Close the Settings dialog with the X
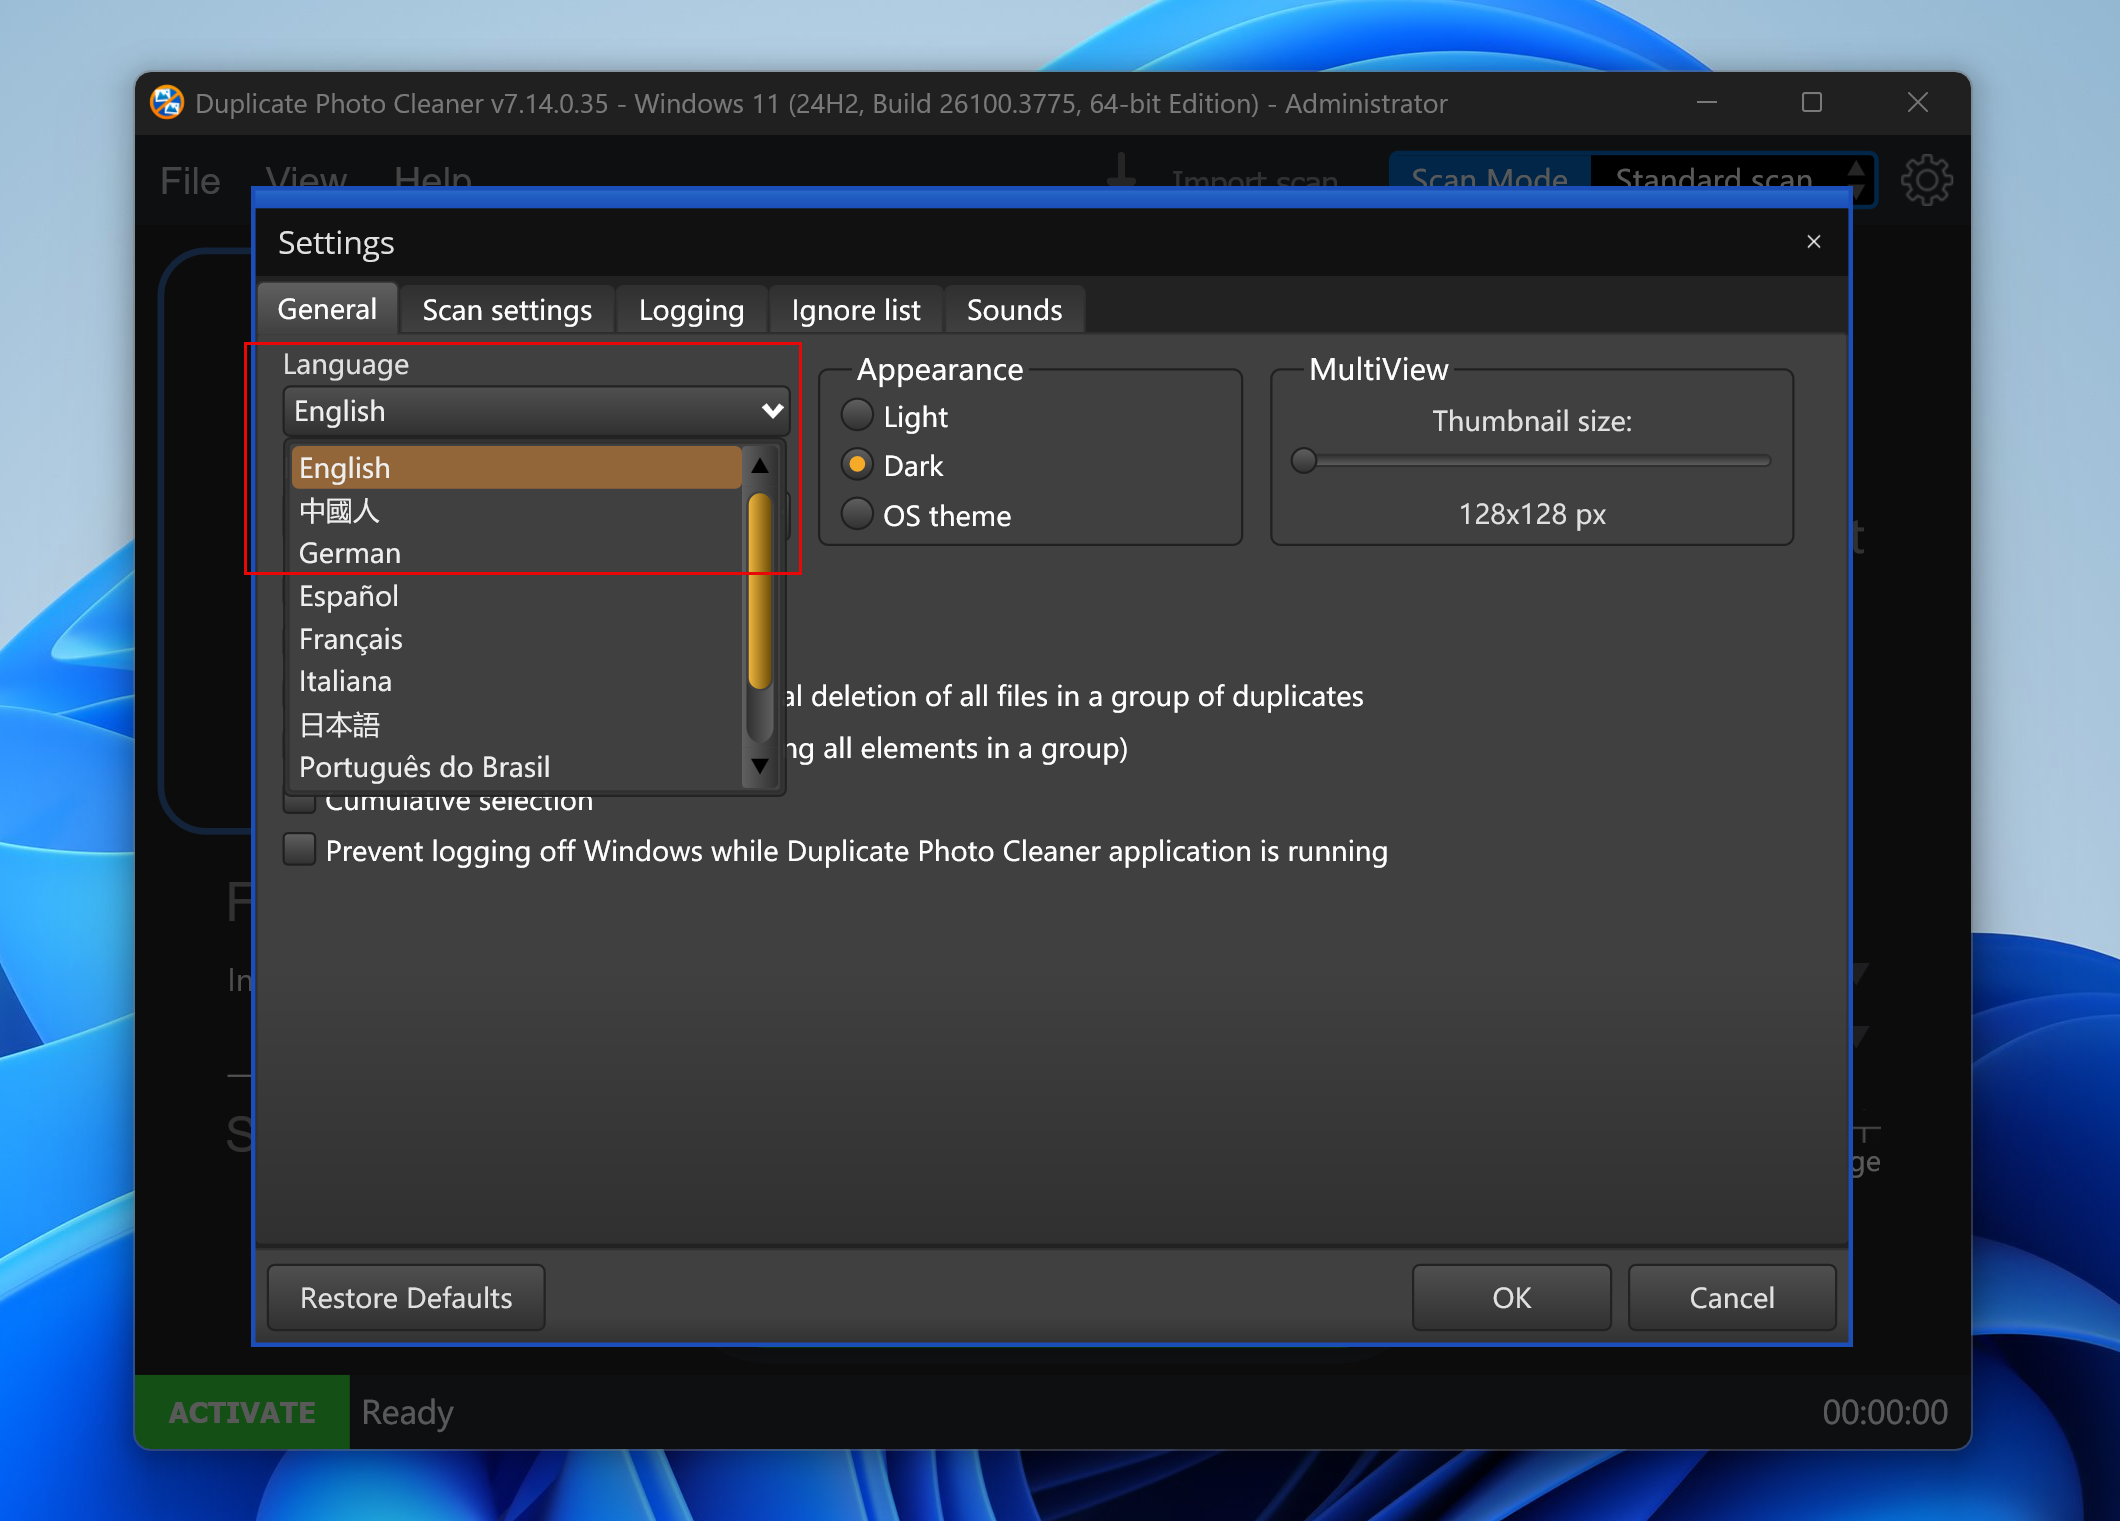 pos(1813,242)
